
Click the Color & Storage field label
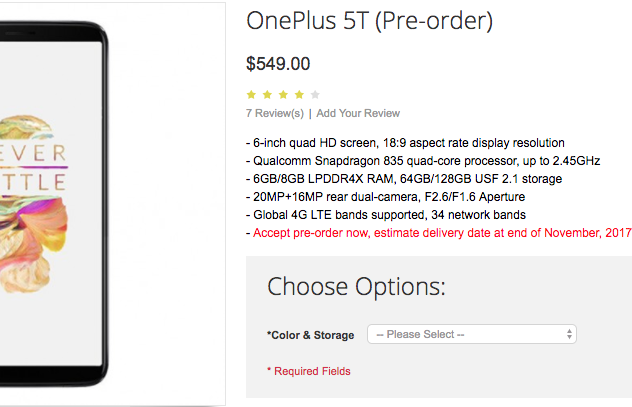[x=312, y=334]
